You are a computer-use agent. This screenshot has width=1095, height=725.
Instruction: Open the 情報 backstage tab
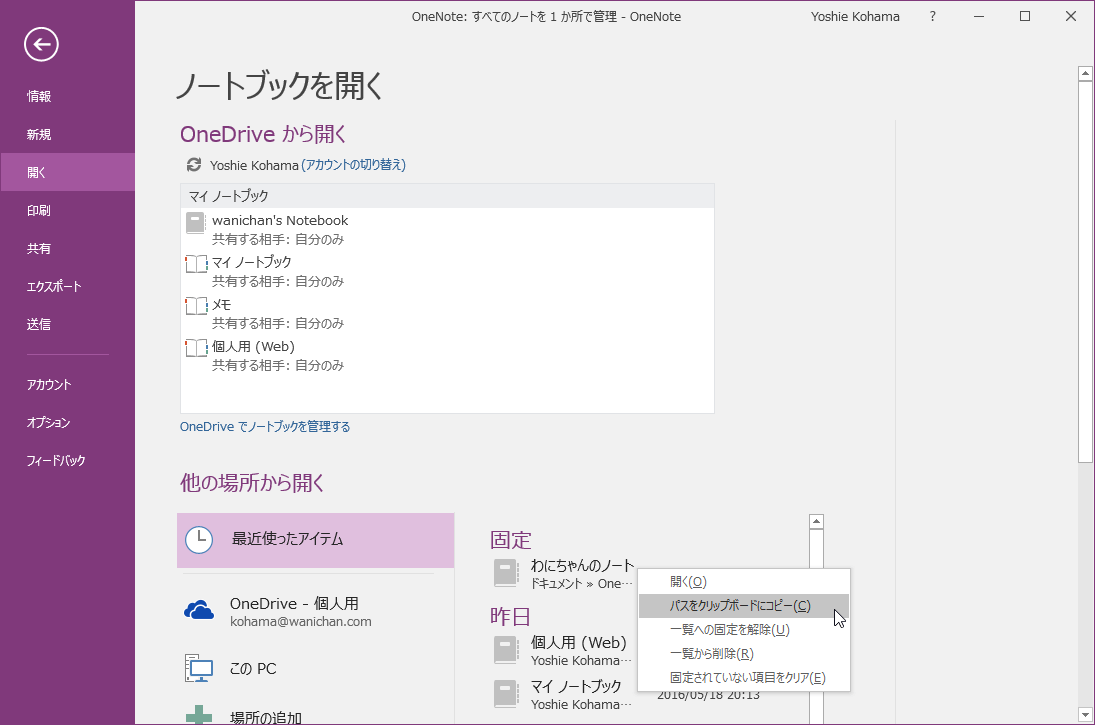tap(68, 96)
